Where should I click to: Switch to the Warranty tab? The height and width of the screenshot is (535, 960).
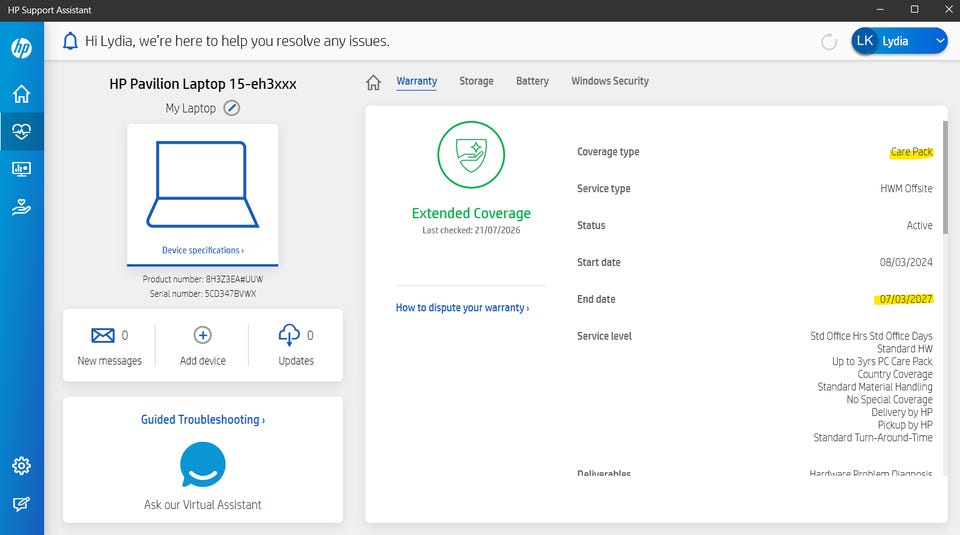416,81
